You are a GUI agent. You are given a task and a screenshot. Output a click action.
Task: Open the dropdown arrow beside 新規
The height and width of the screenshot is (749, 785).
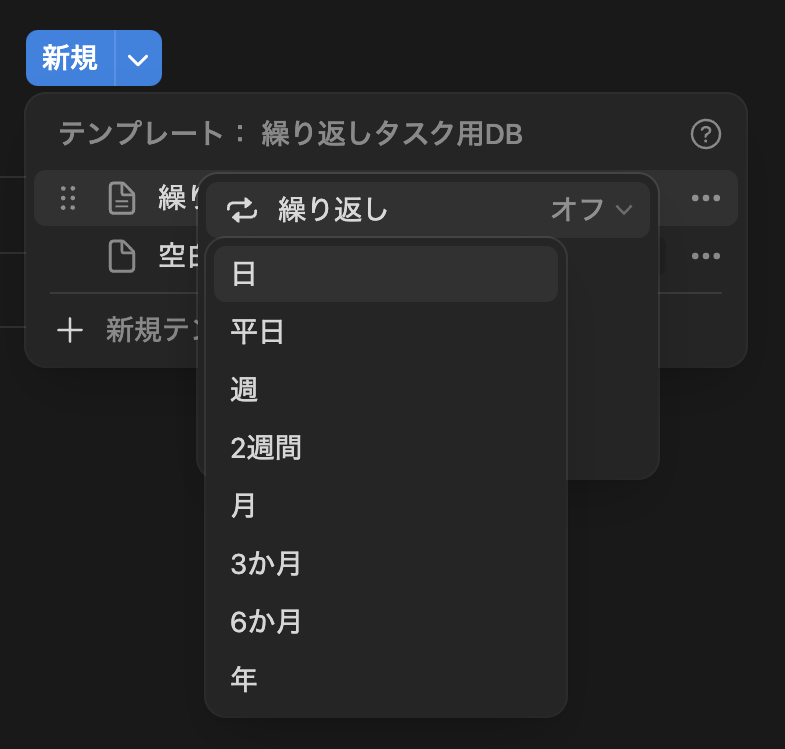point(138,59)
